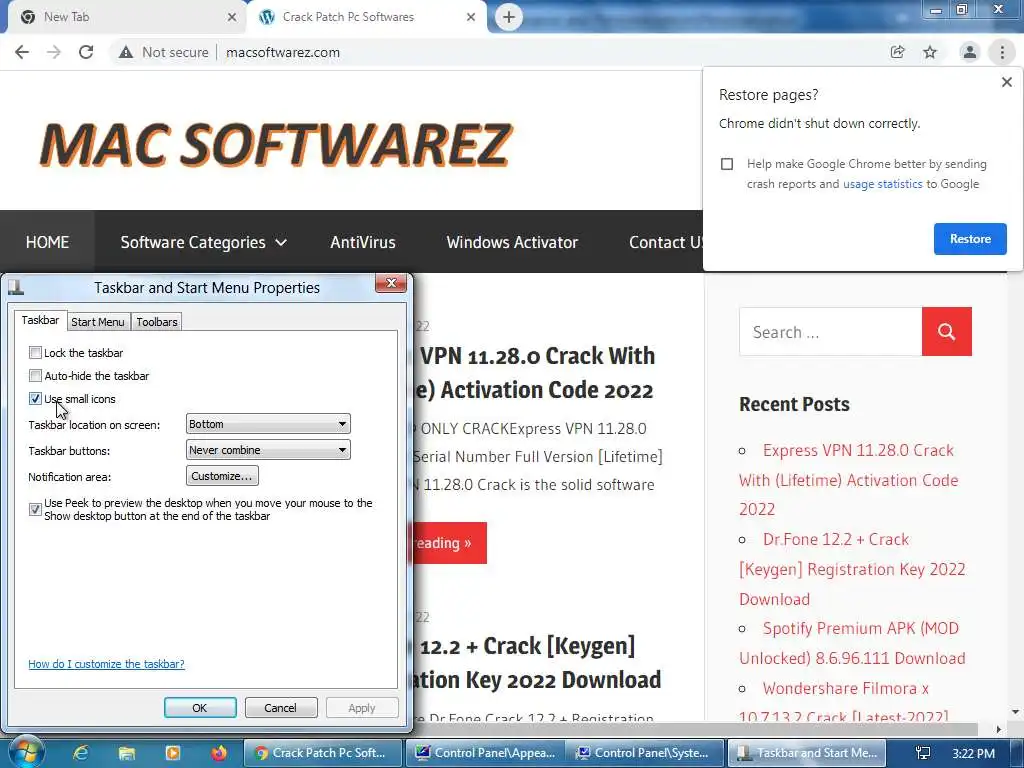Open Wondershare Filmora x recent post link
The height and width of the screenshot is (768, 1024).
844,703
